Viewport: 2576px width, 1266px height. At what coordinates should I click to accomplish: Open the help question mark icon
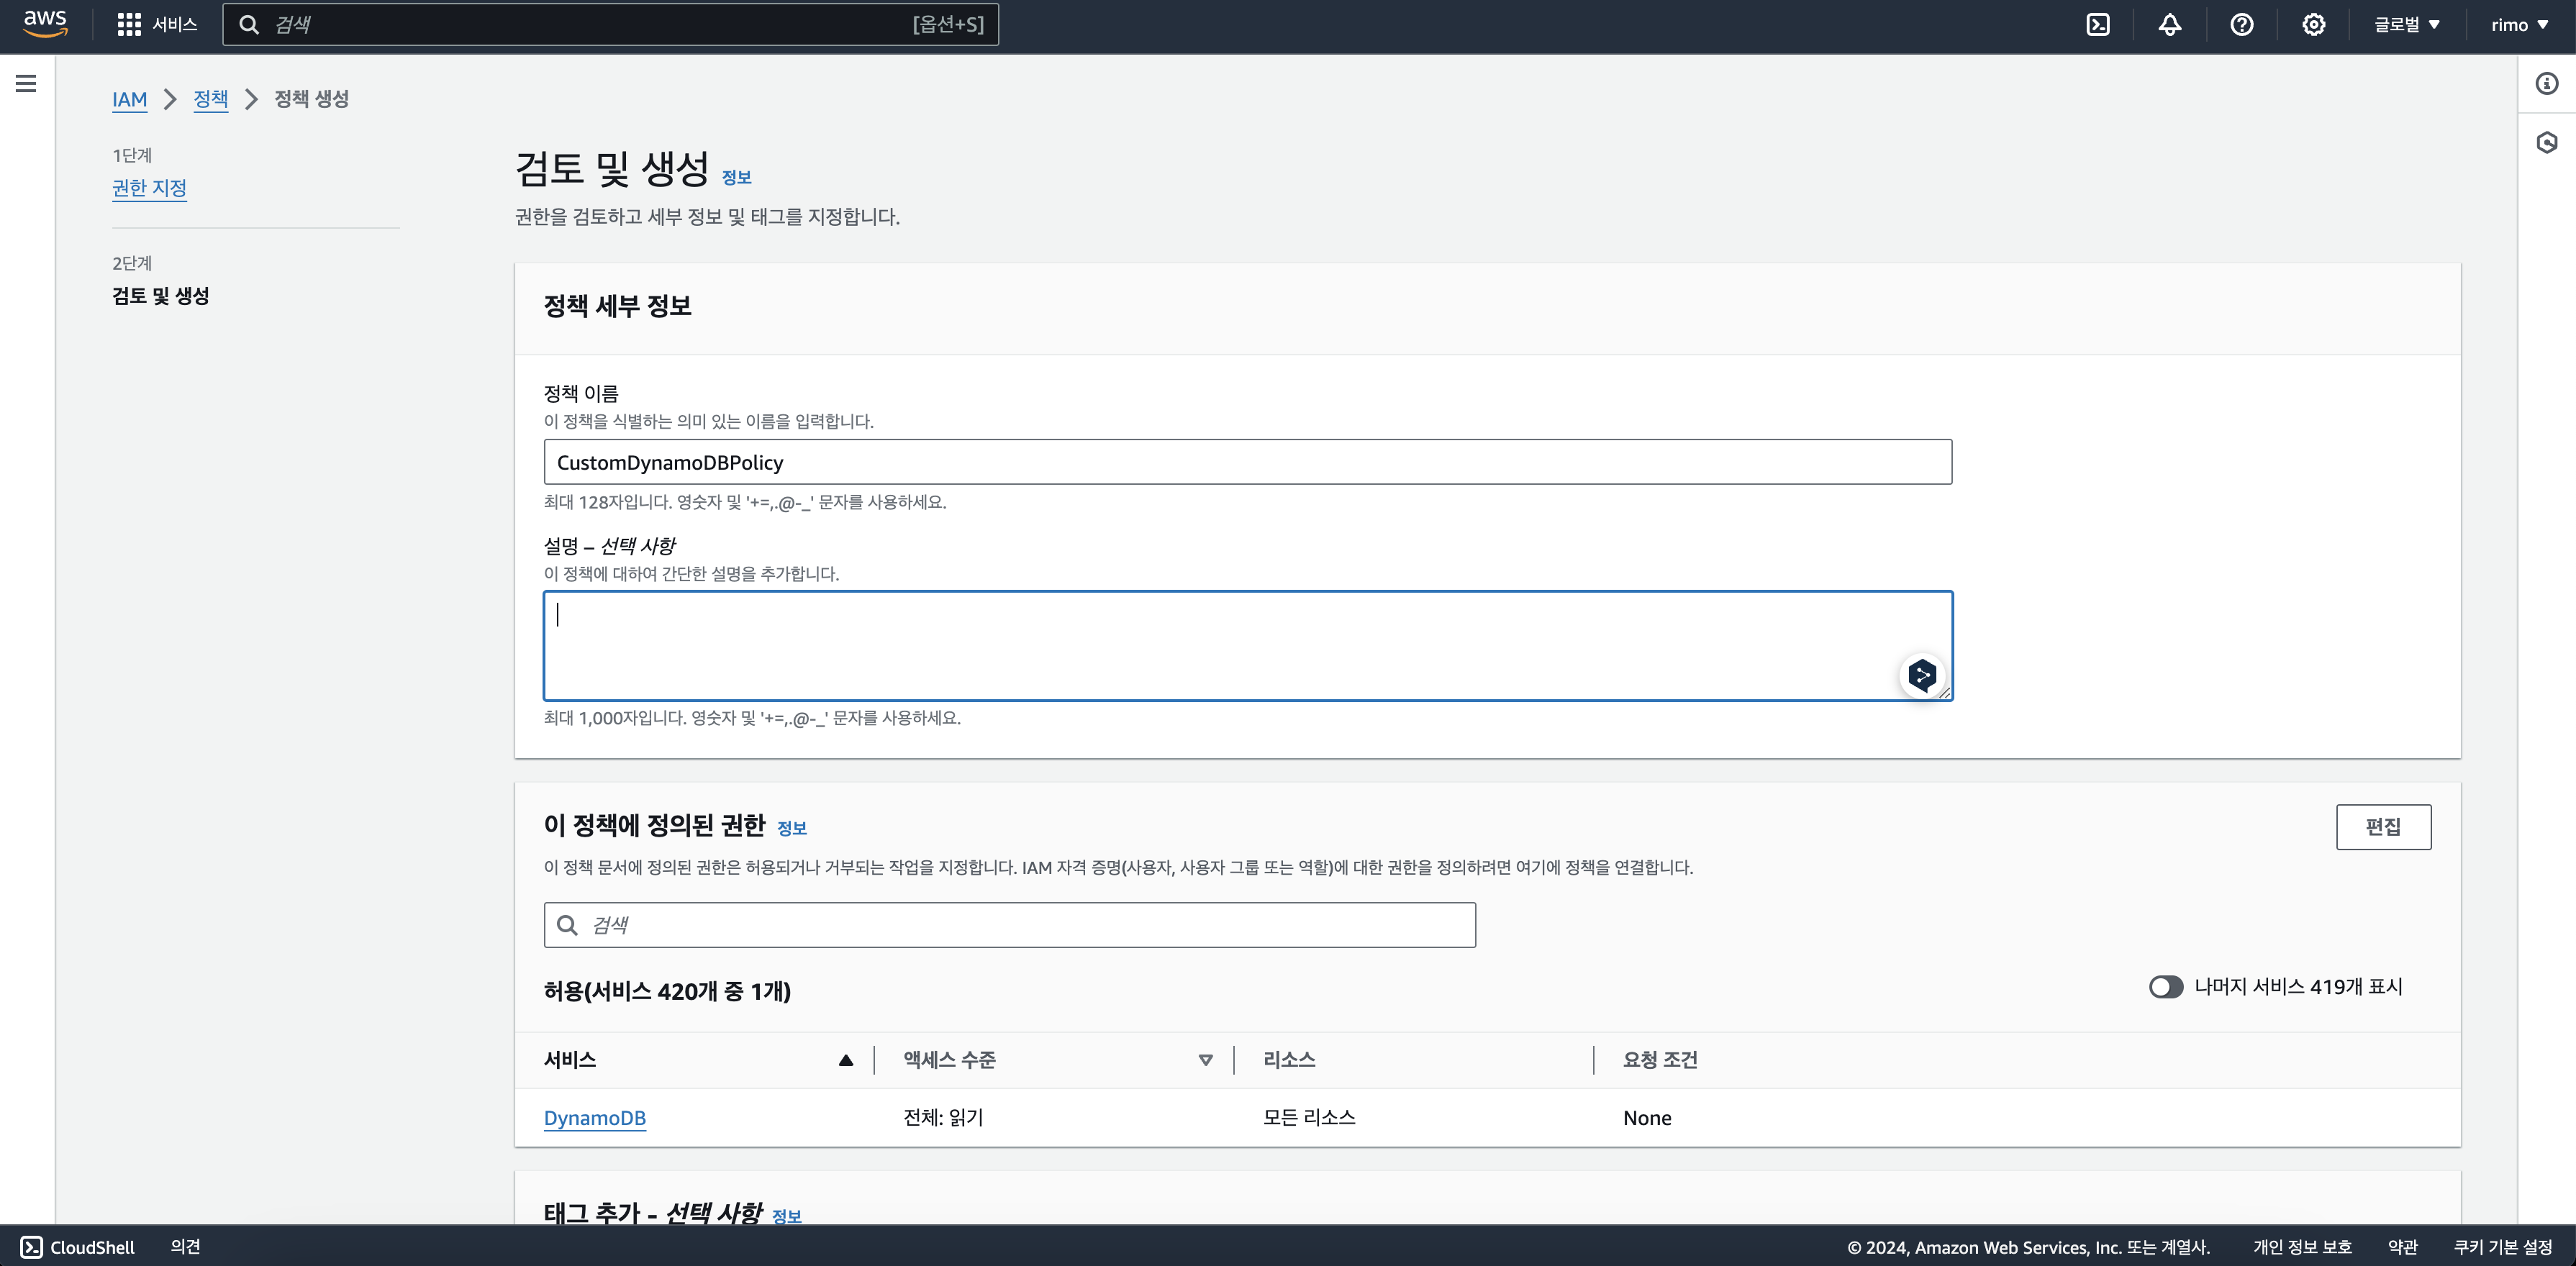coord(2241,24)
